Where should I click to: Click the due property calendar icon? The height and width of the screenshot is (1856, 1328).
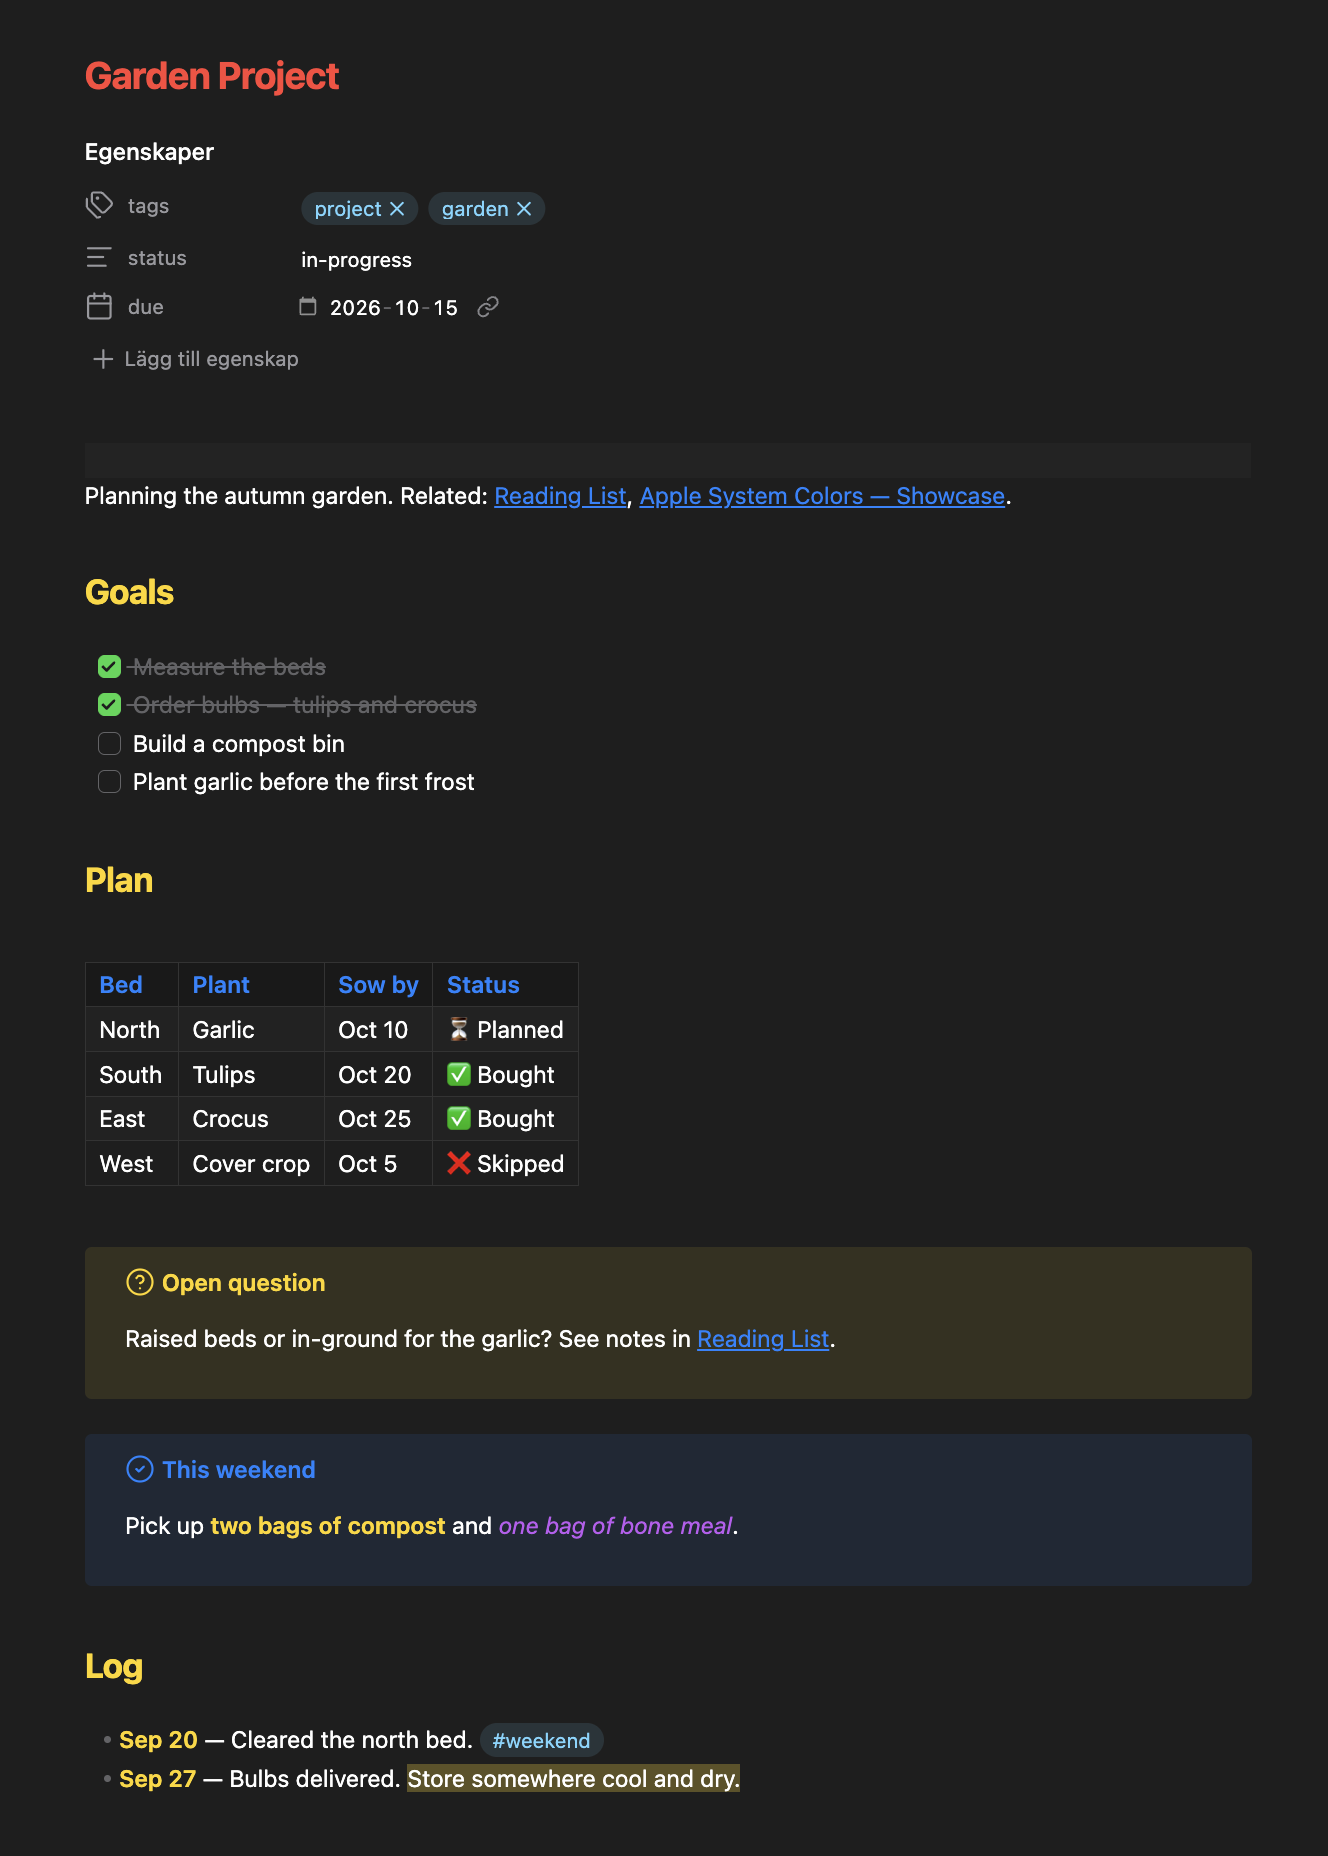pos(99,306)
